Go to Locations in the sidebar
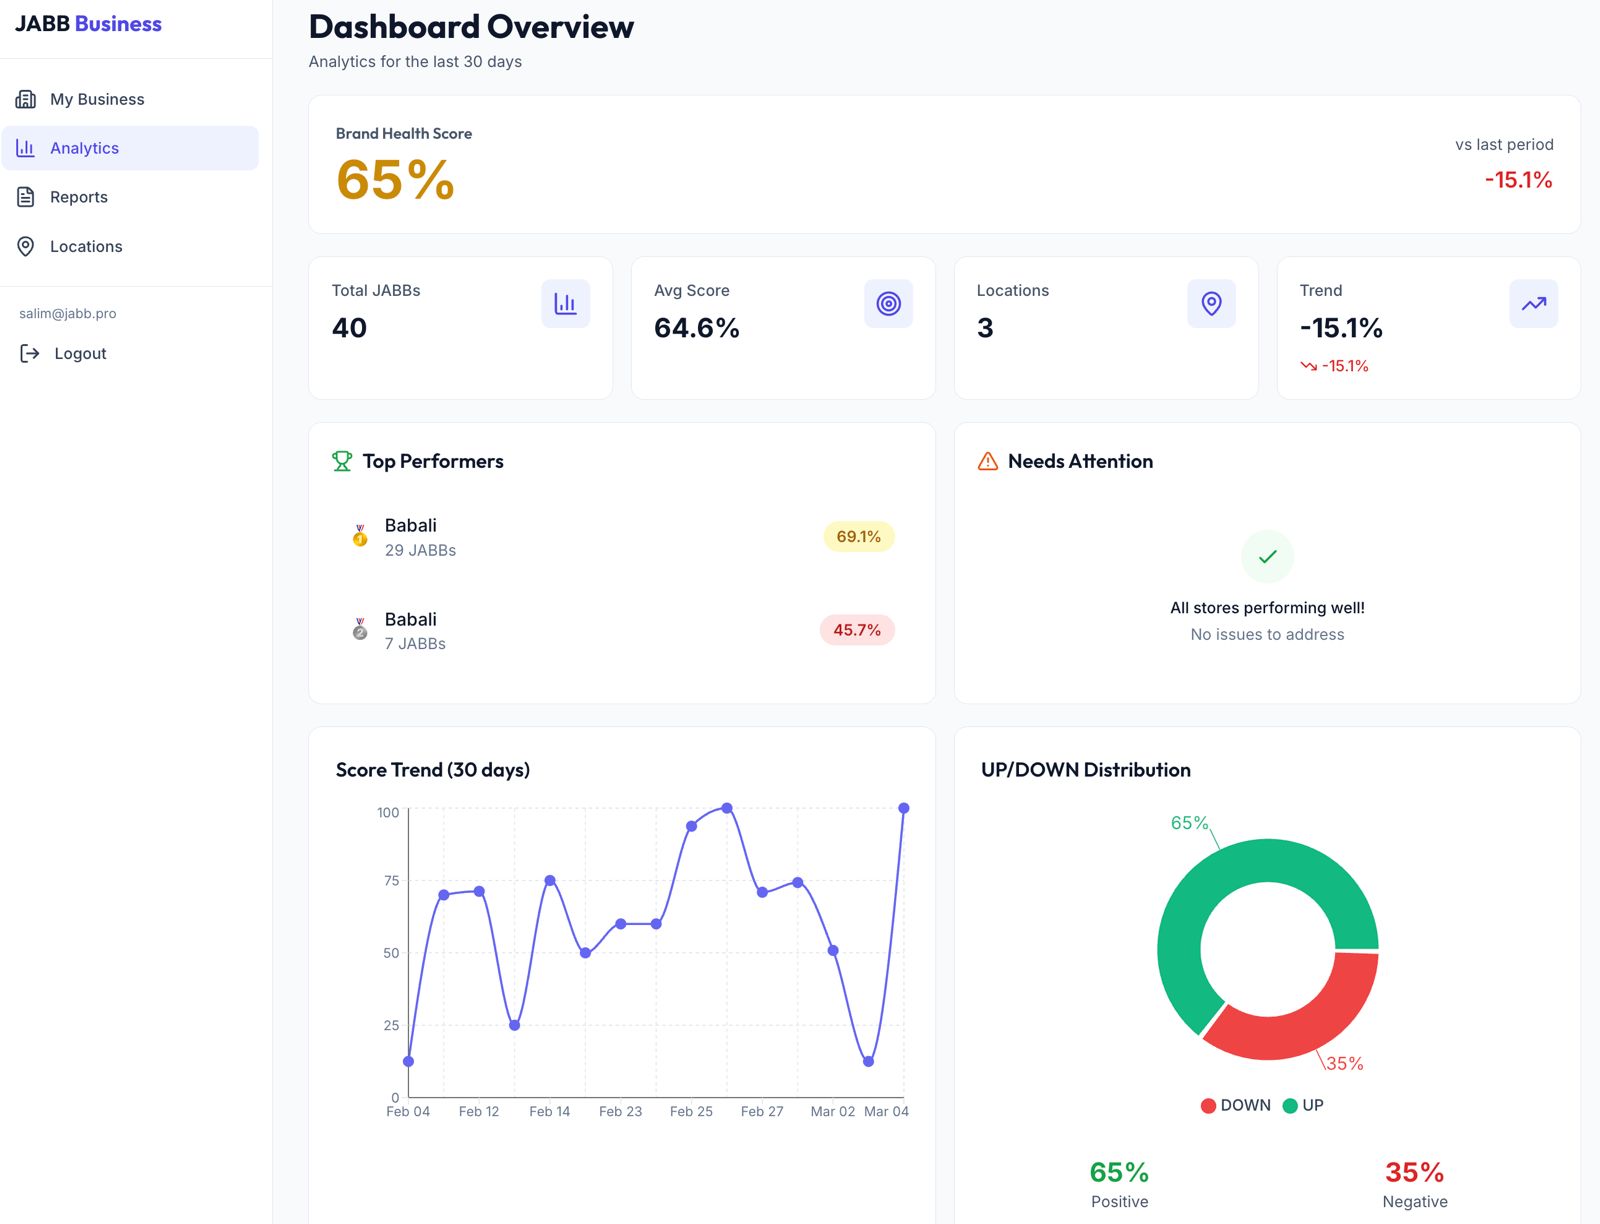1600x1224 pixels. pos(86,246)
